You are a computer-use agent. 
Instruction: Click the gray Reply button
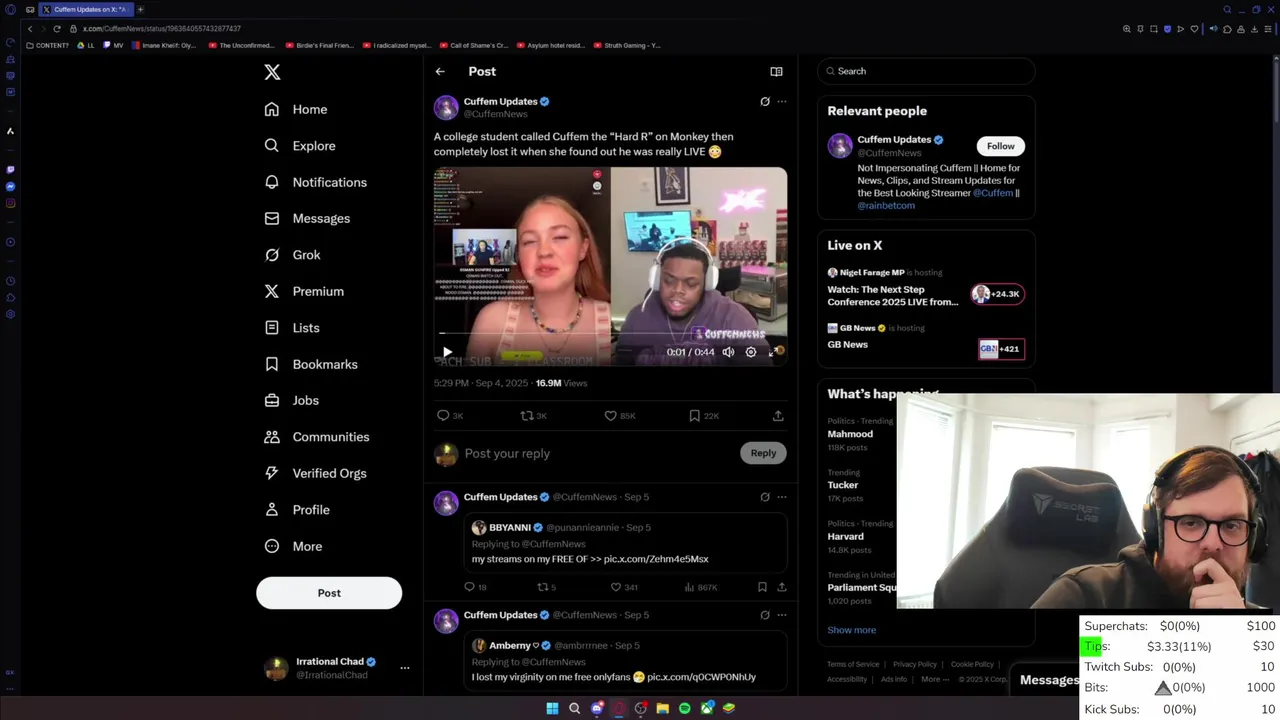763,453
